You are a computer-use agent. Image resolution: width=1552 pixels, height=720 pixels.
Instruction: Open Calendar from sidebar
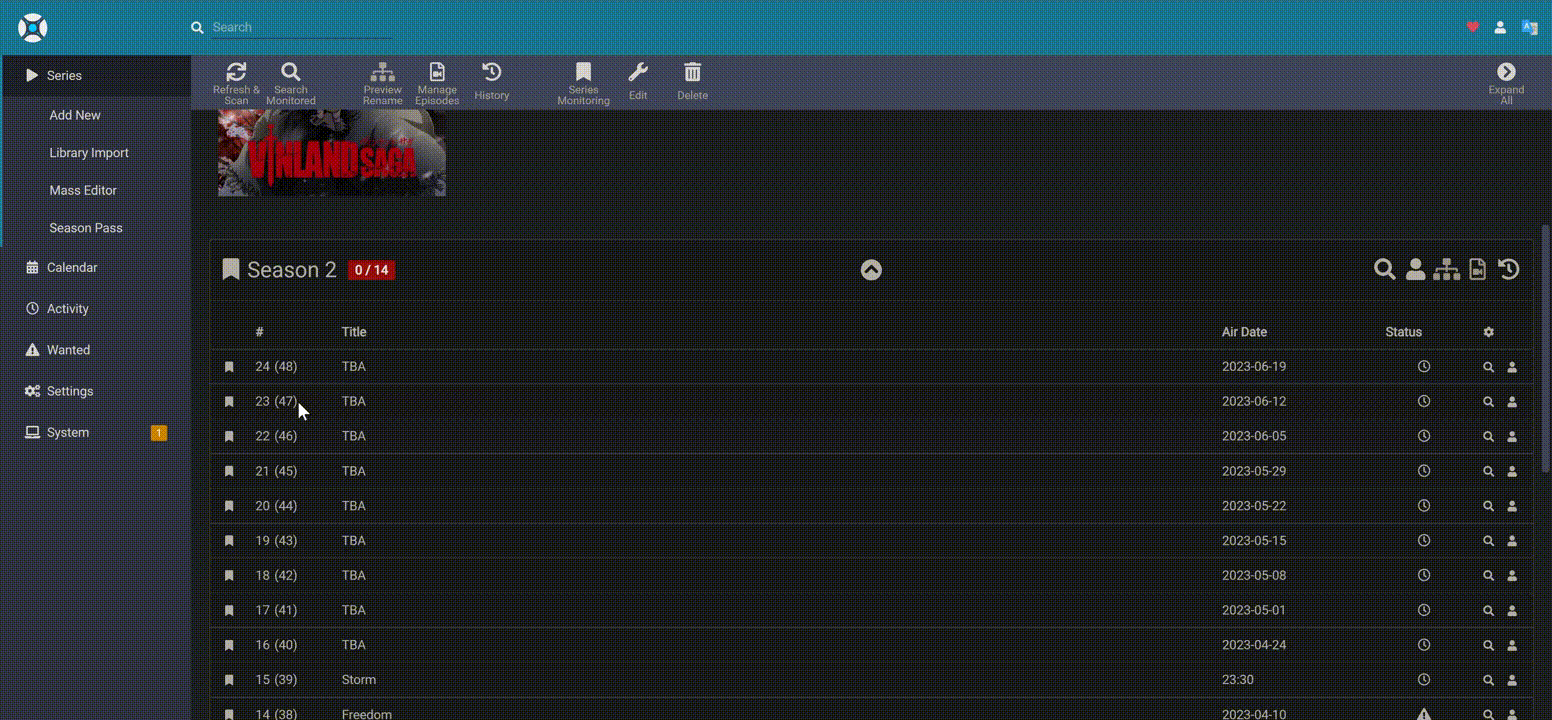pyautogui.click(x=72, y=267)
